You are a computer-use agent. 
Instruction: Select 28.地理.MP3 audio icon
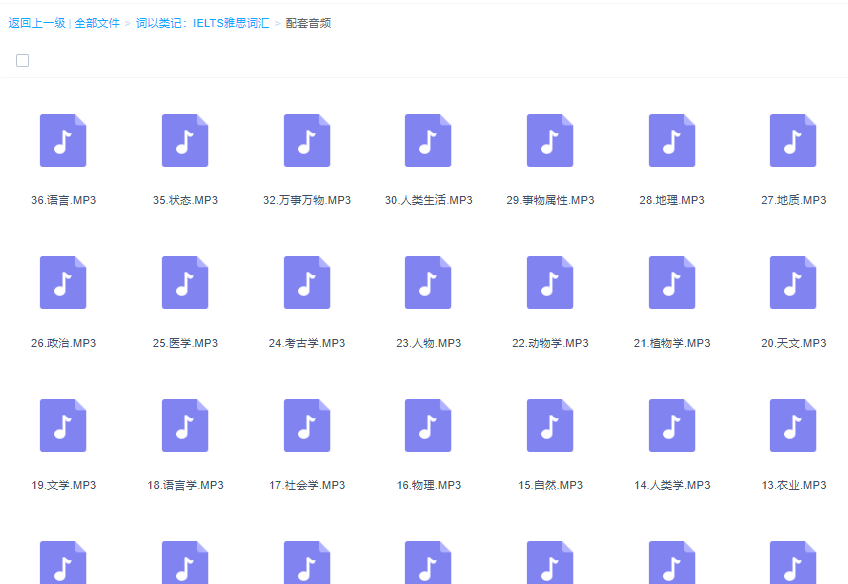point(671,140)
